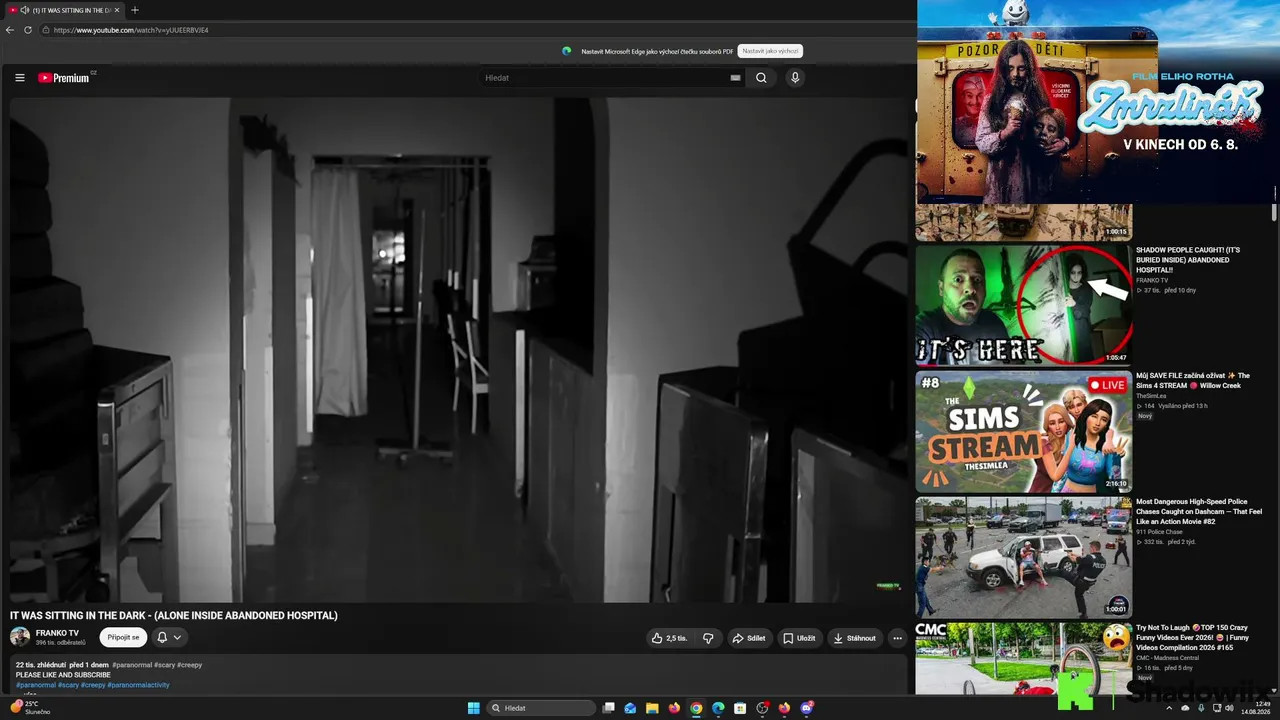Open the FRANKO TV channel avatar
The width and height of the screenshot is (1280, 720).
click(20, 637)
